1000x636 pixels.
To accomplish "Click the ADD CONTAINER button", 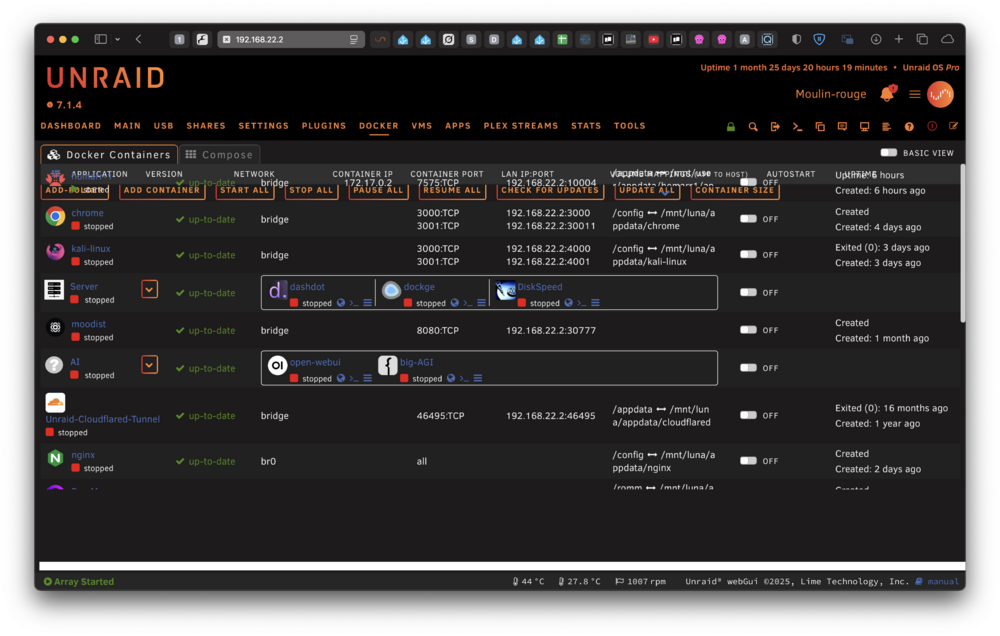I will point(161,190).
